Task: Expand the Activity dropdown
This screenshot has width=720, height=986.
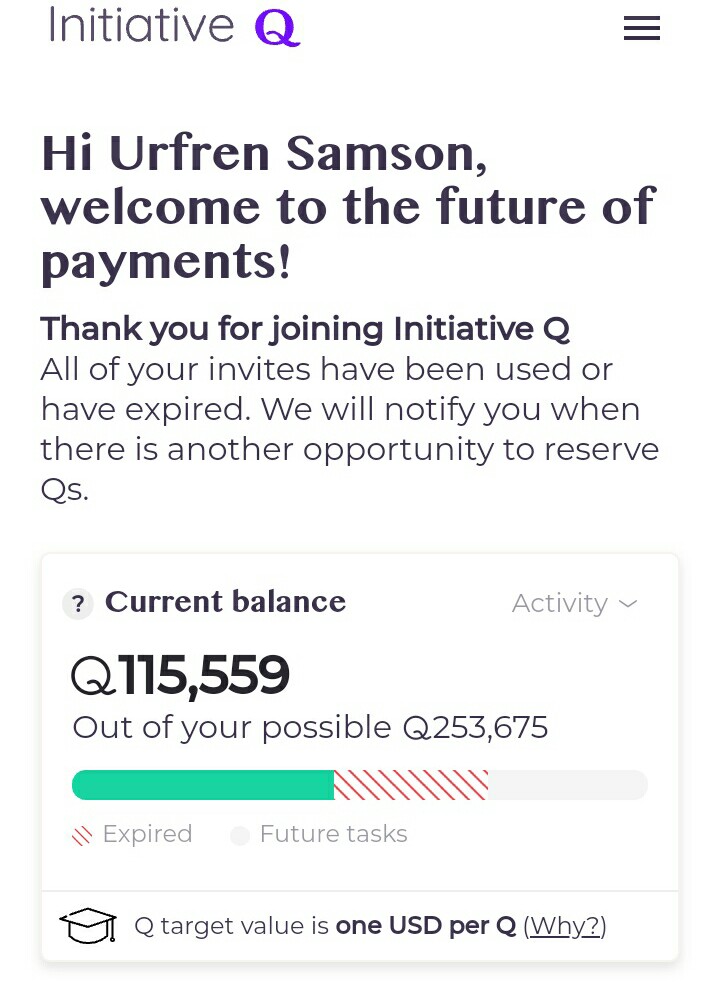Action: coord(575,604)
